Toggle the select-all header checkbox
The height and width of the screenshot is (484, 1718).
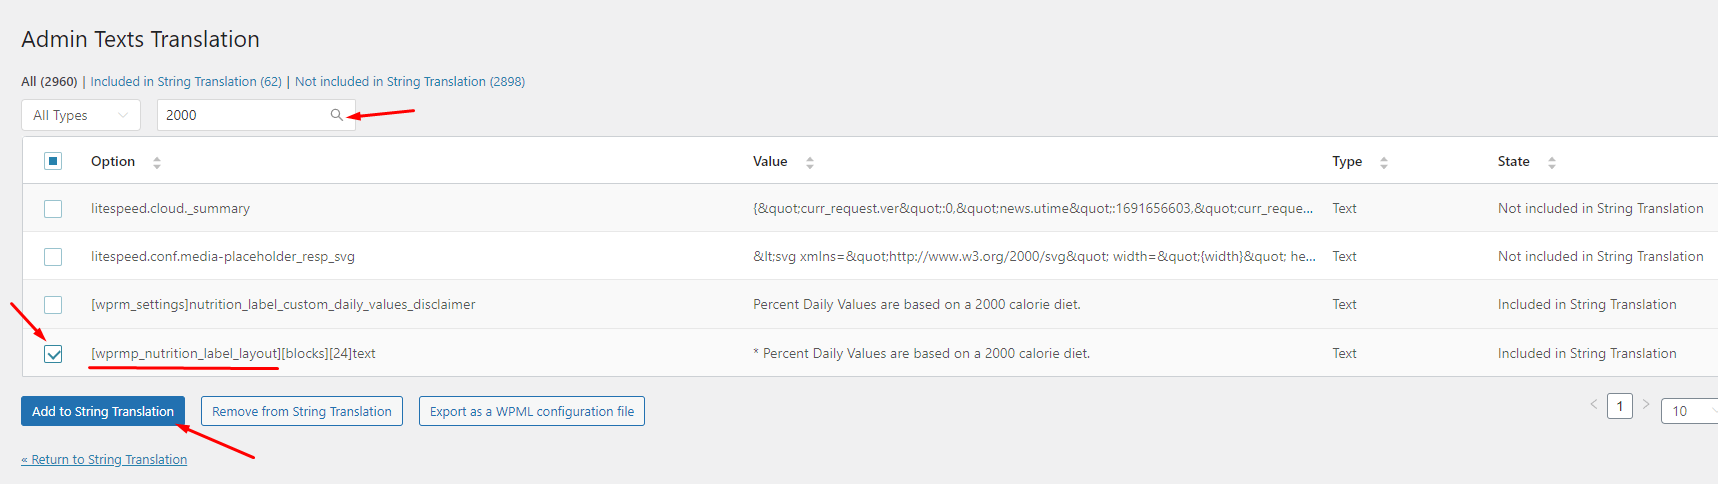click(53, 161)
